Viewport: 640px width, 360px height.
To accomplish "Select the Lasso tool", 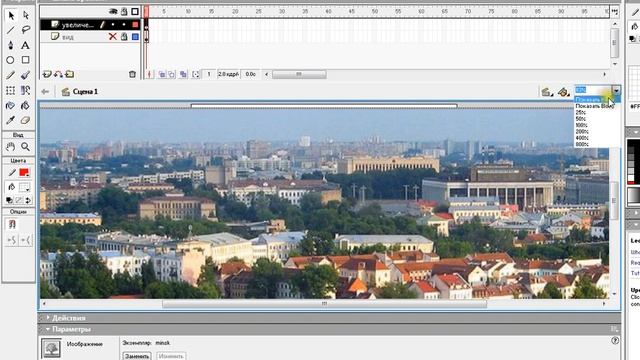I will pyautogui.click(x=26, y=30).
